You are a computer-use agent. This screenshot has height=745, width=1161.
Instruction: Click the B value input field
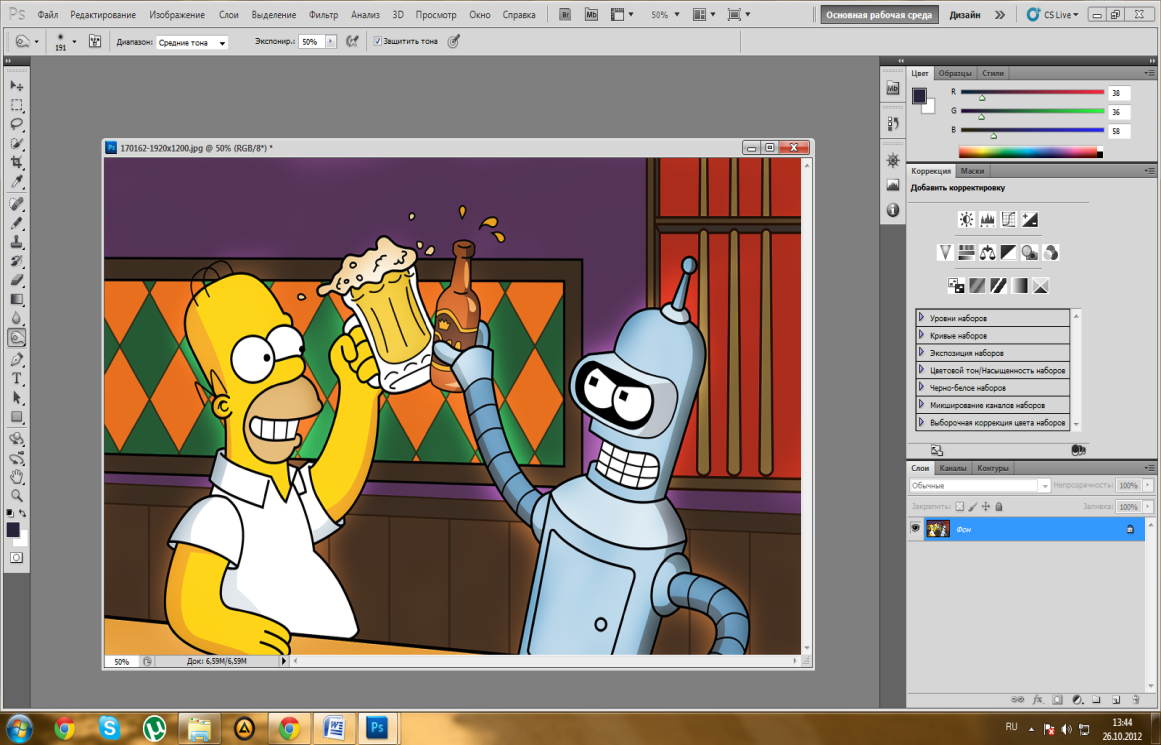pyautogui.click(x=1119, y=131)
